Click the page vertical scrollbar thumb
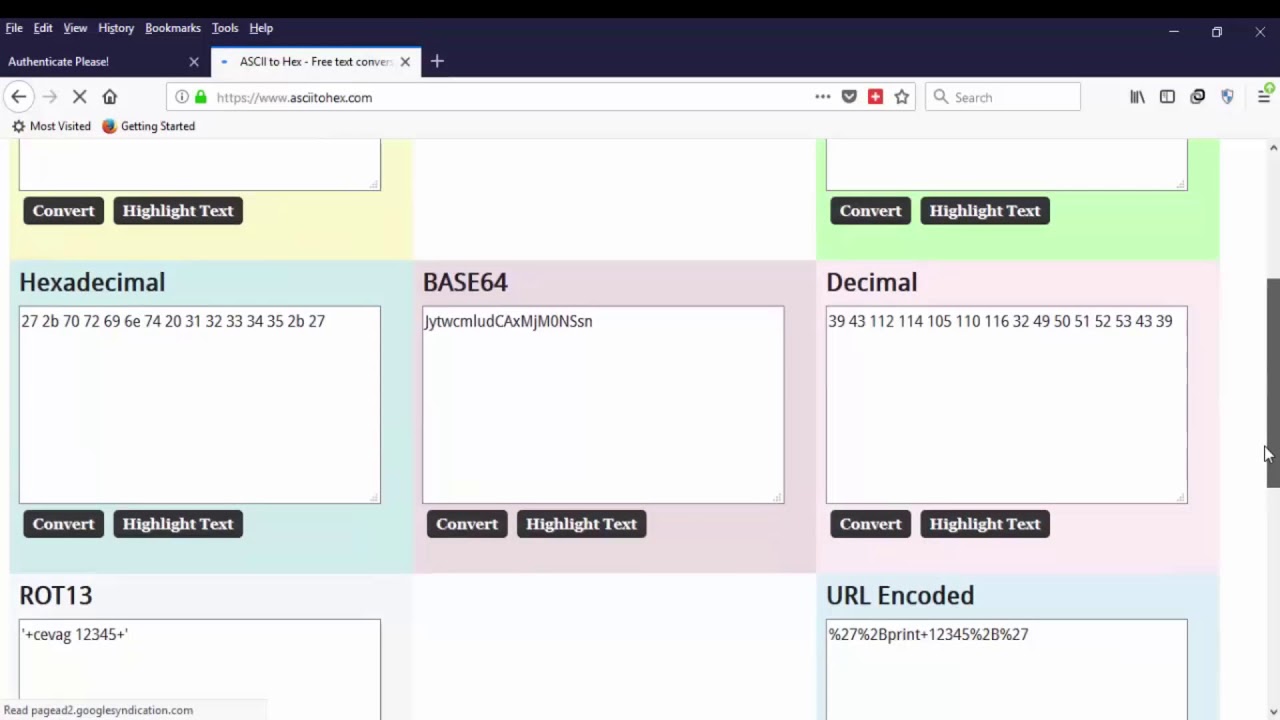This screenshot has width=1280, height=720. pos(1273,383)
